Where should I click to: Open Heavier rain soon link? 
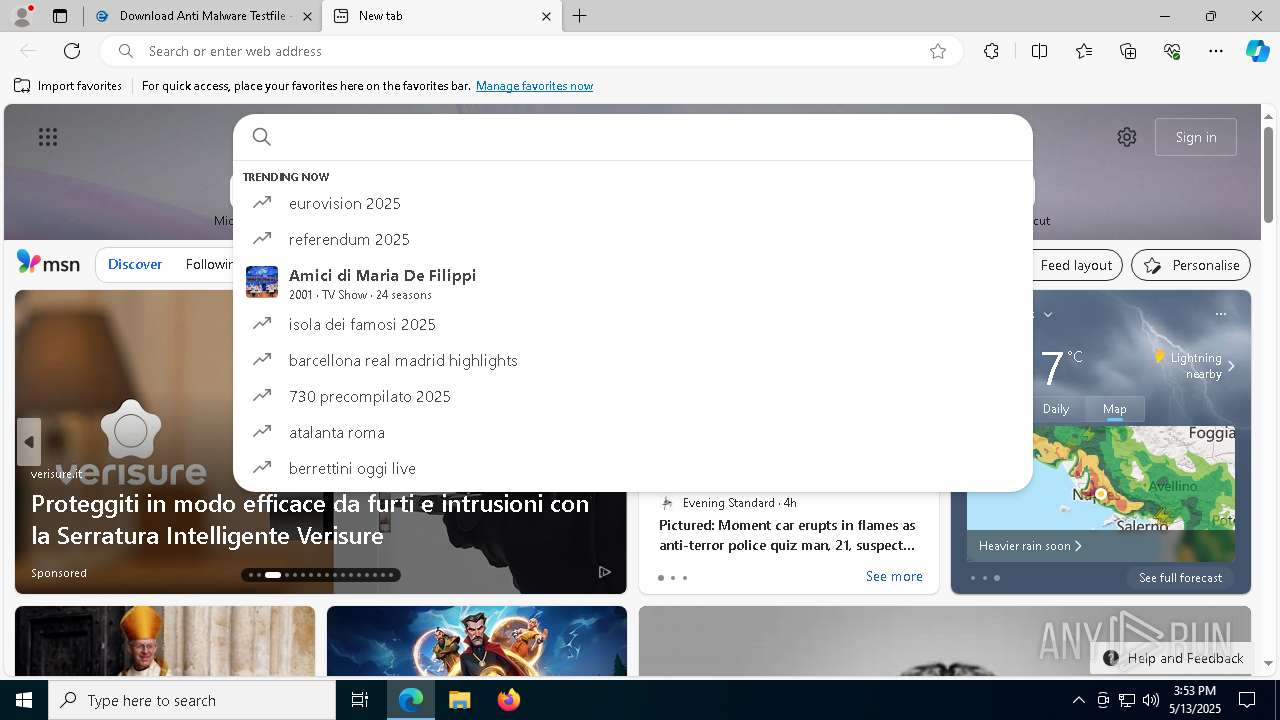tap(1030, 546)
